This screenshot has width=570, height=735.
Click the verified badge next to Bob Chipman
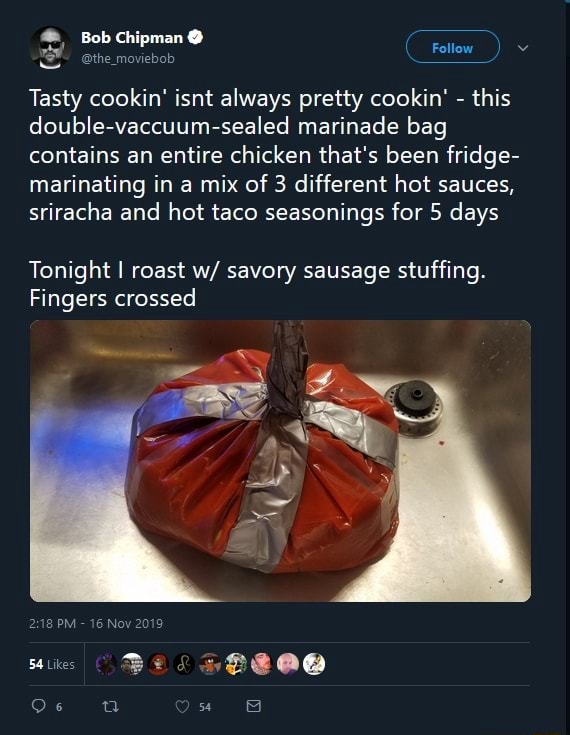click(x=195, y=37)
